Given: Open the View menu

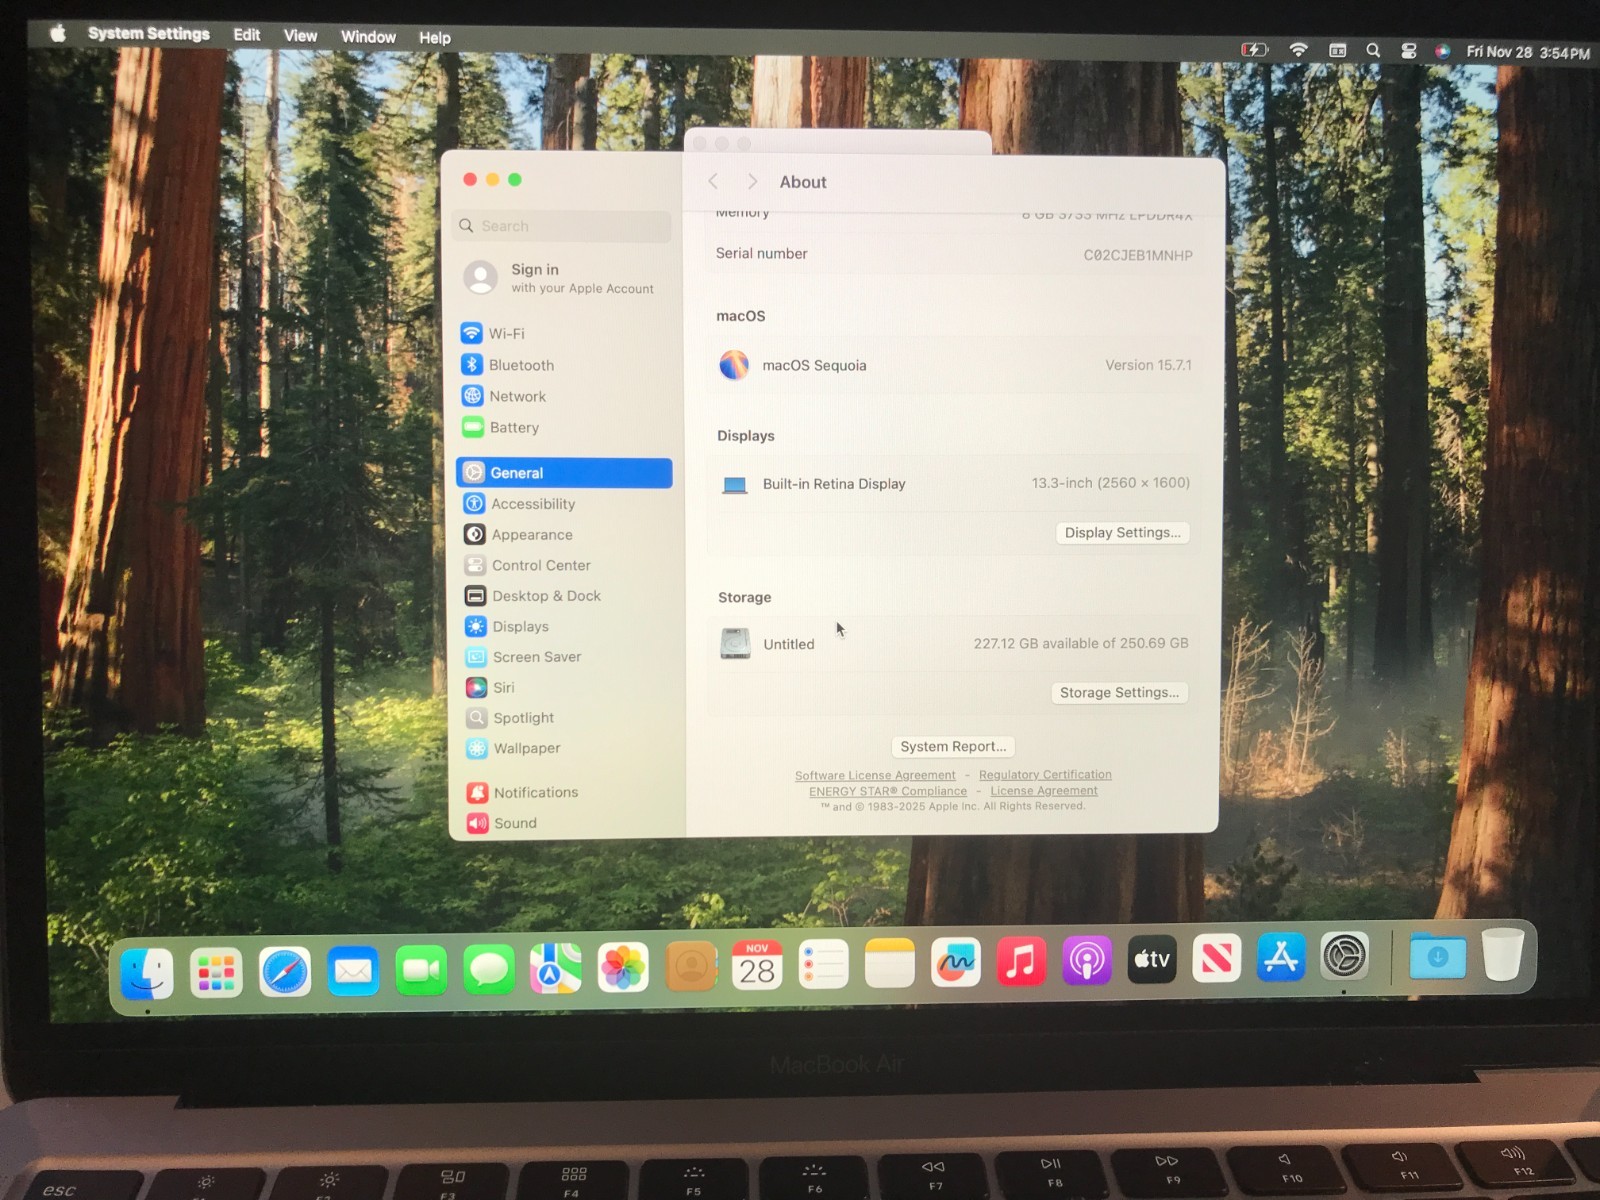Looking at the screenshot, I should point(301,36).
